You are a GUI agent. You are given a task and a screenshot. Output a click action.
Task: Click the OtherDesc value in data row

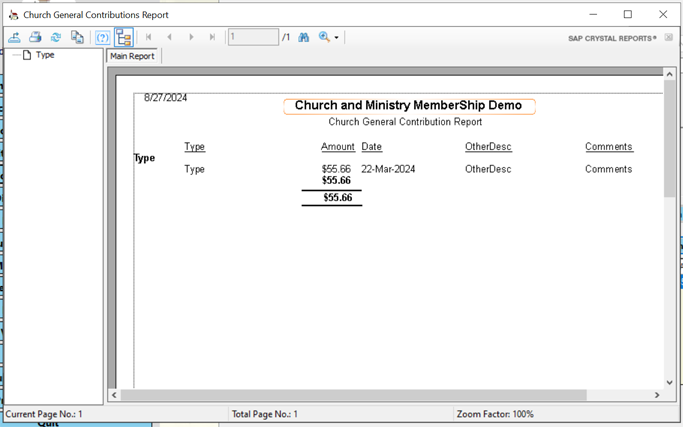click(488, 169)
